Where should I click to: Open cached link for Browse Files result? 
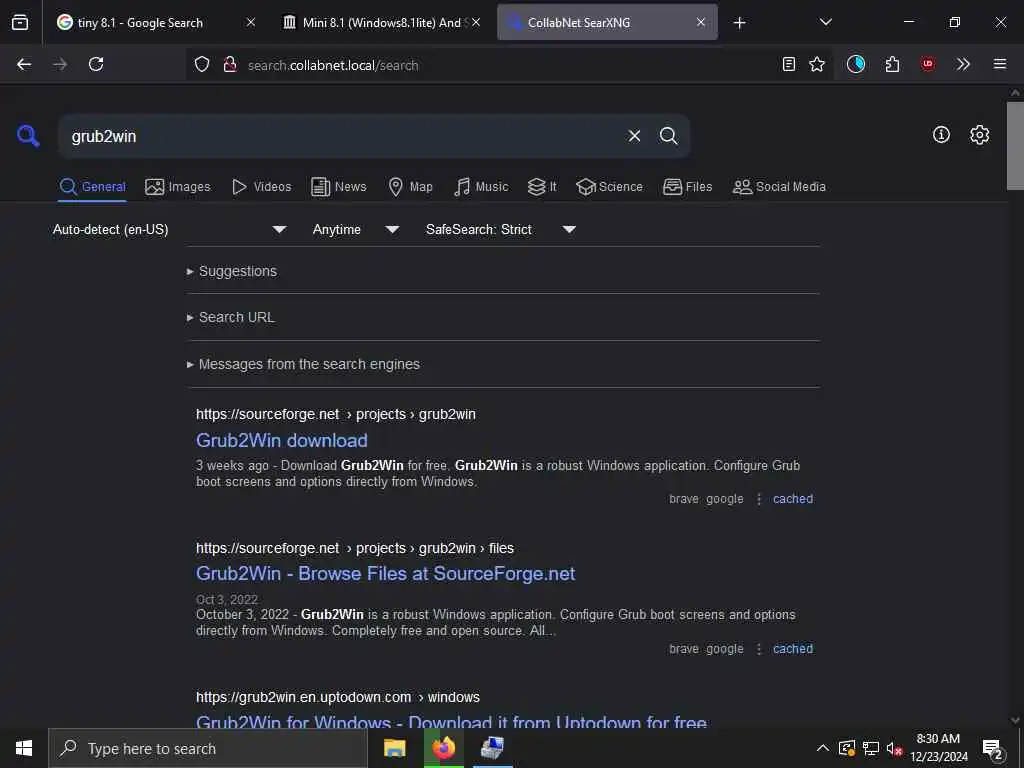tap(793, 649)
